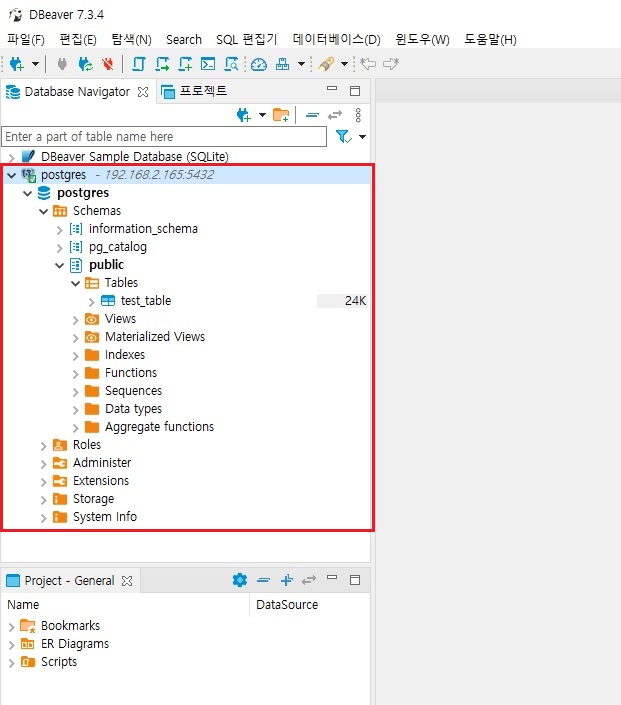This screenshot has width=621, height=705.
Task: Switch to the 프로젝트 tab
Action: click(194, 91)
